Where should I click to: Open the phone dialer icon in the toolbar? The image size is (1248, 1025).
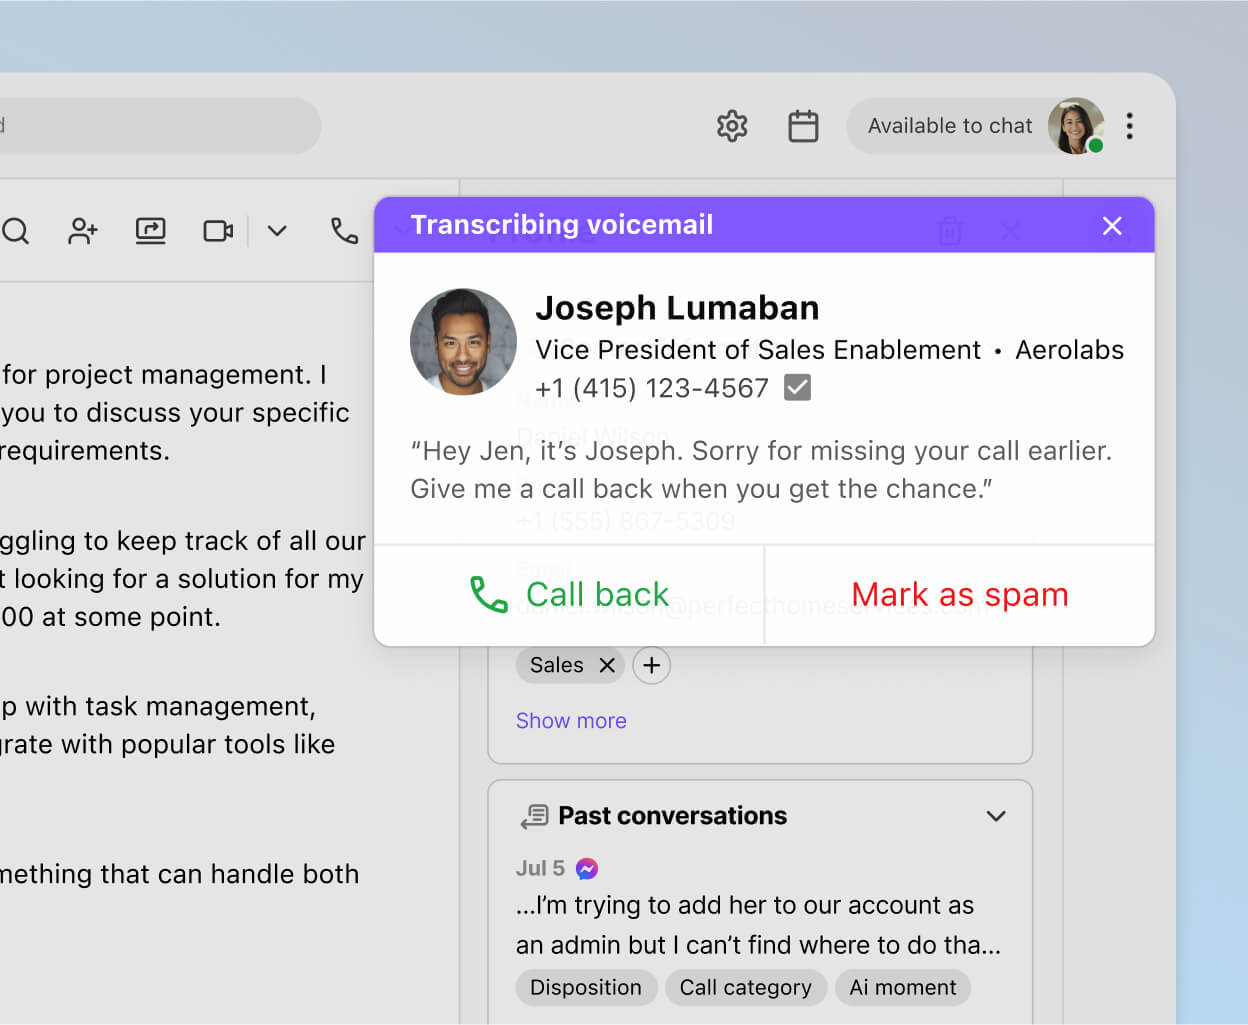pos(344,231)
